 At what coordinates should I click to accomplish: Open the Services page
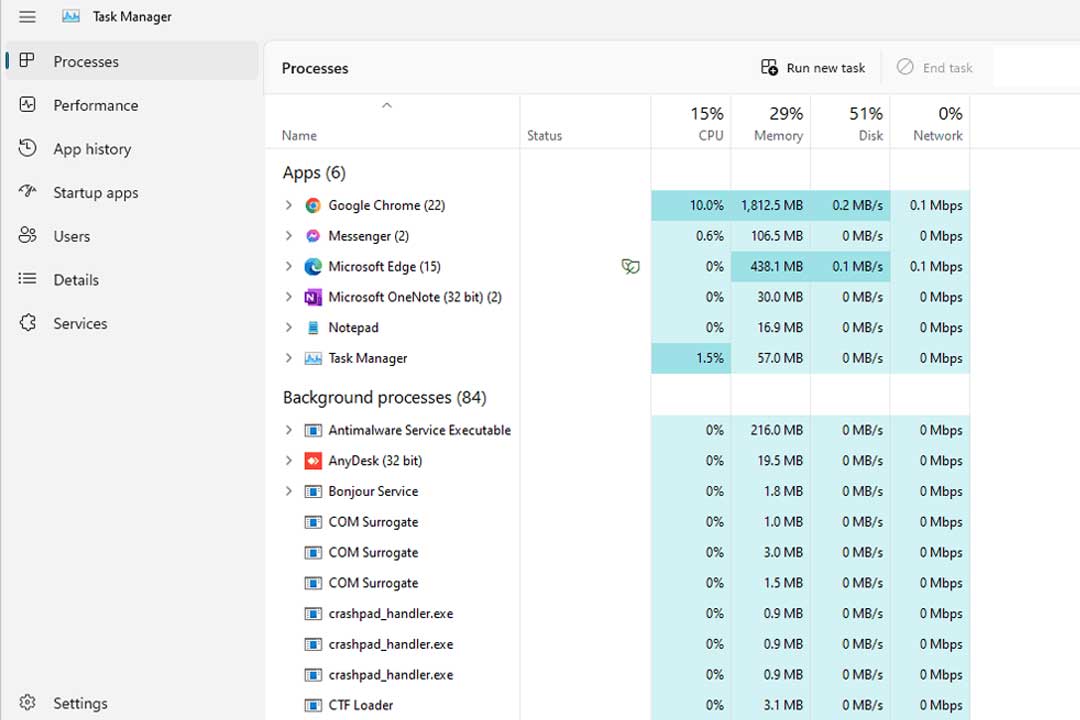click(132, 323)
